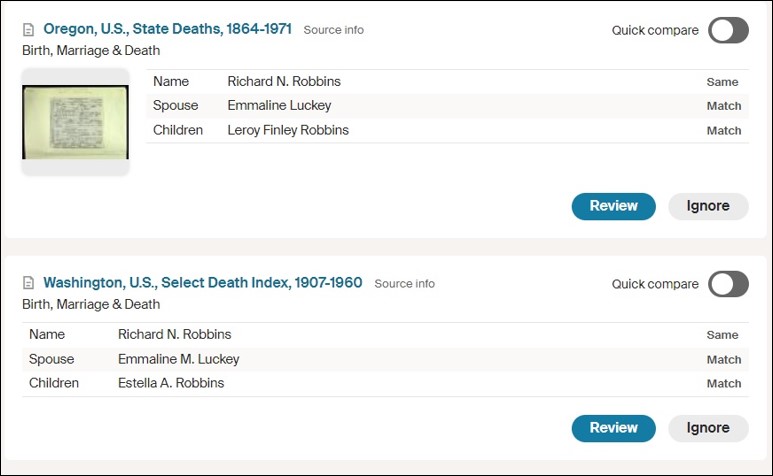Ignore the Oregon State Deaths hint

coord(708,206)
